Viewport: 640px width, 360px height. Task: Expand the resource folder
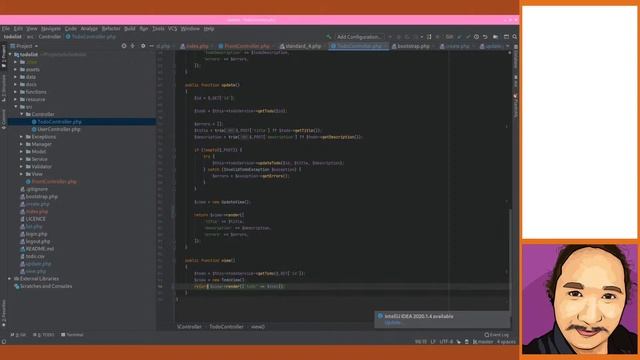pyautogui.click(x=16, y=99)
